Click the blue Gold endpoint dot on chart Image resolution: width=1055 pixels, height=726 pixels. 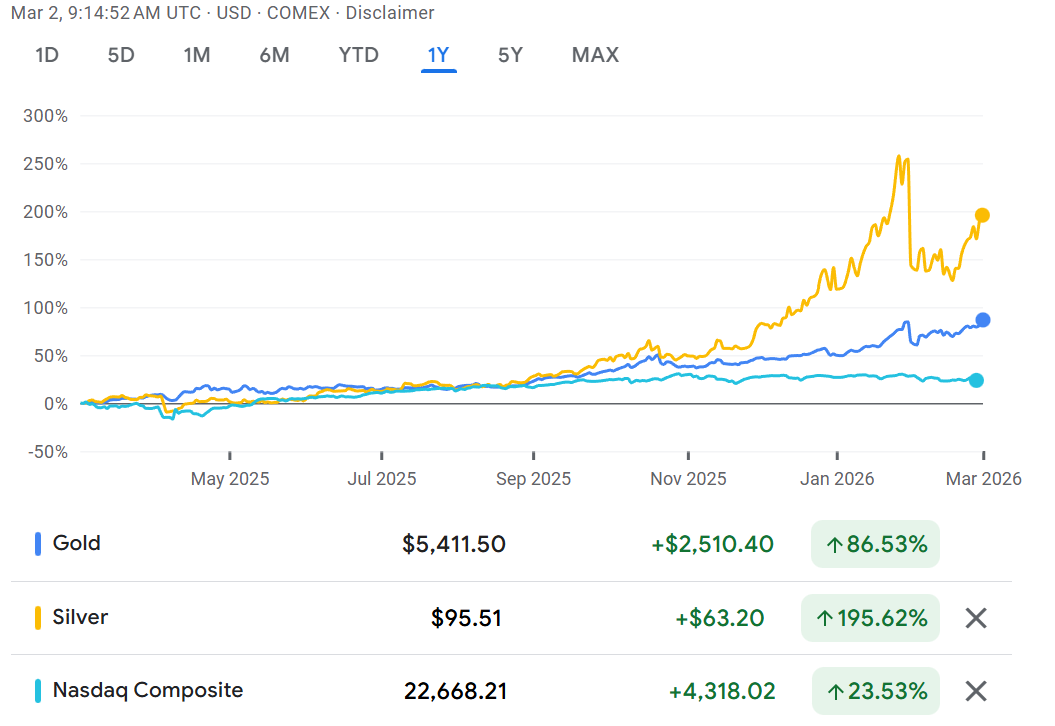tap(982, 320)
